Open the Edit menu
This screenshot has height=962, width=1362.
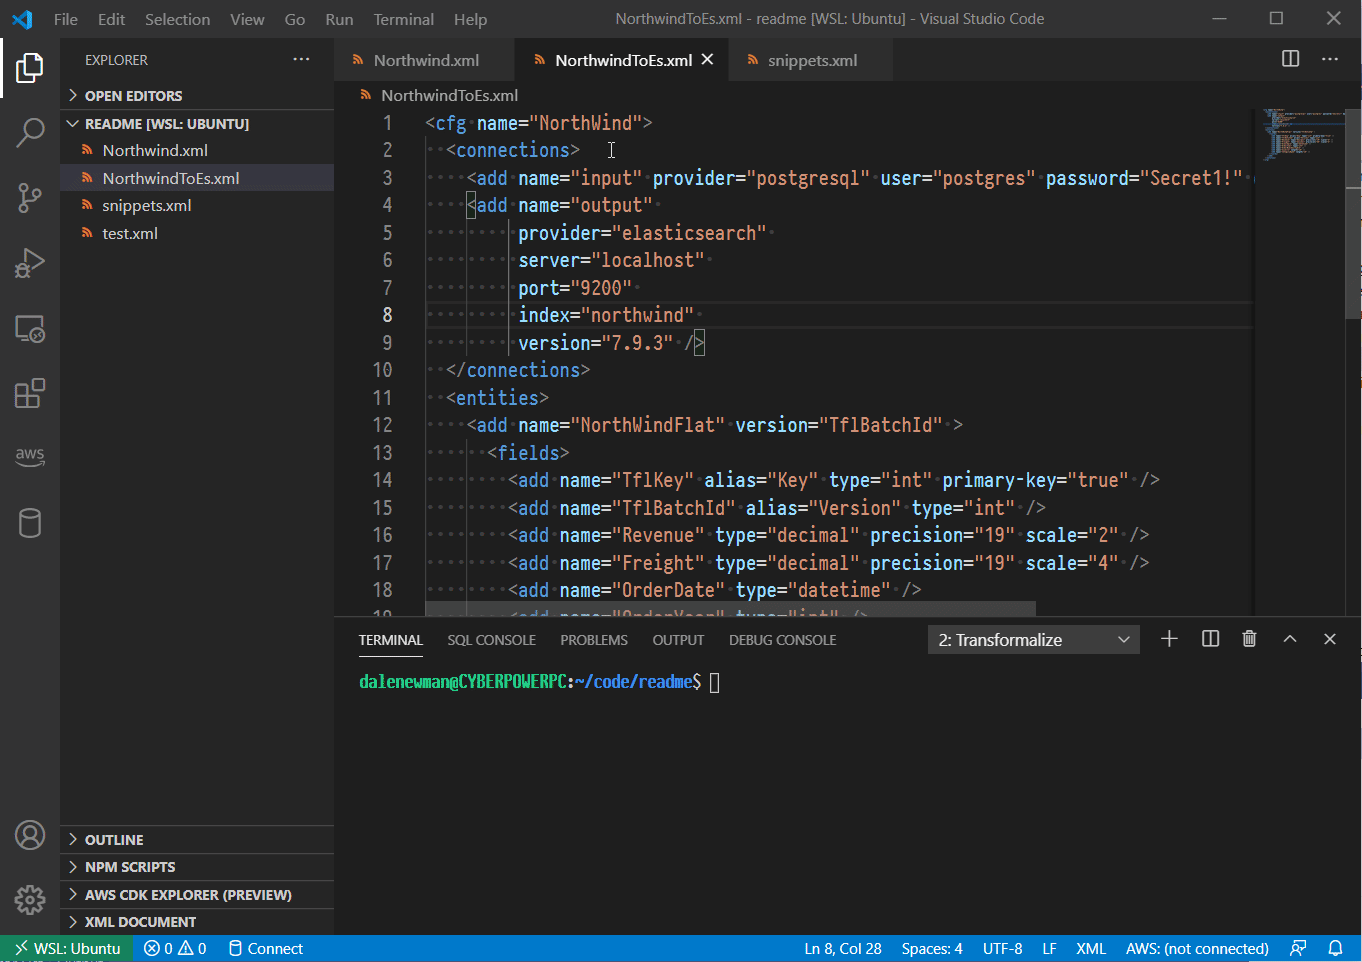[x=111, y=19]
